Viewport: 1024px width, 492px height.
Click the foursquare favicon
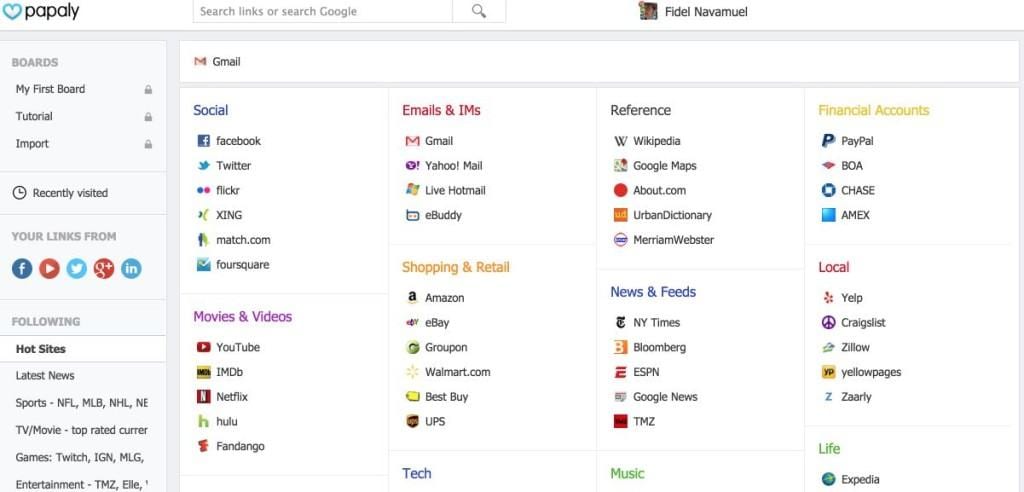[x=204, y=265]
